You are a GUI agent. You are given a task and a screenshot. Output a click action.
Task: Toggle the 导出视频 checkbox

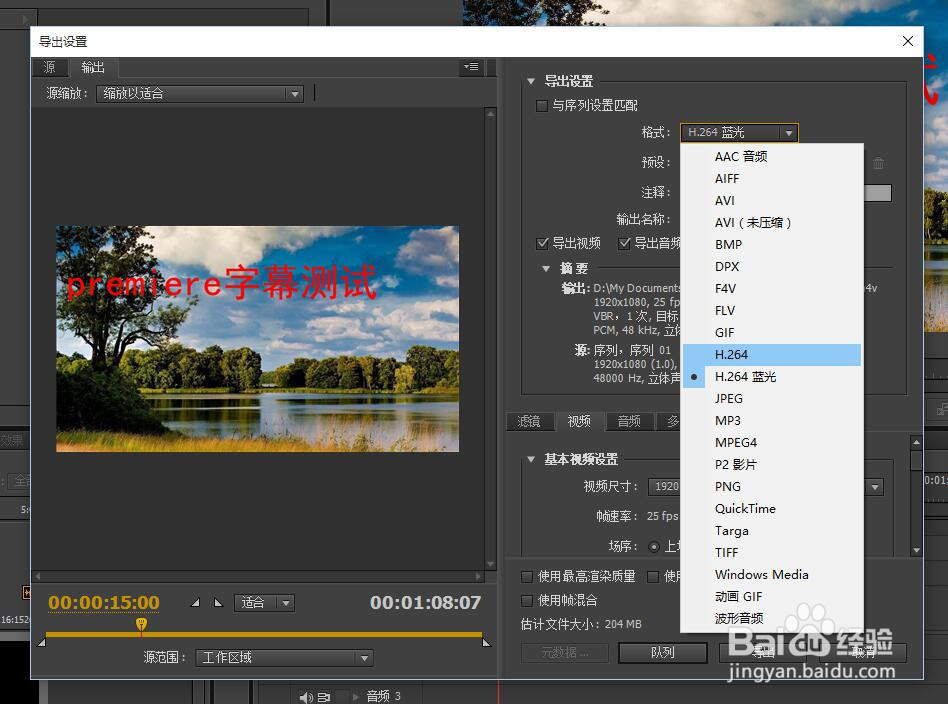tap(542, 243)
